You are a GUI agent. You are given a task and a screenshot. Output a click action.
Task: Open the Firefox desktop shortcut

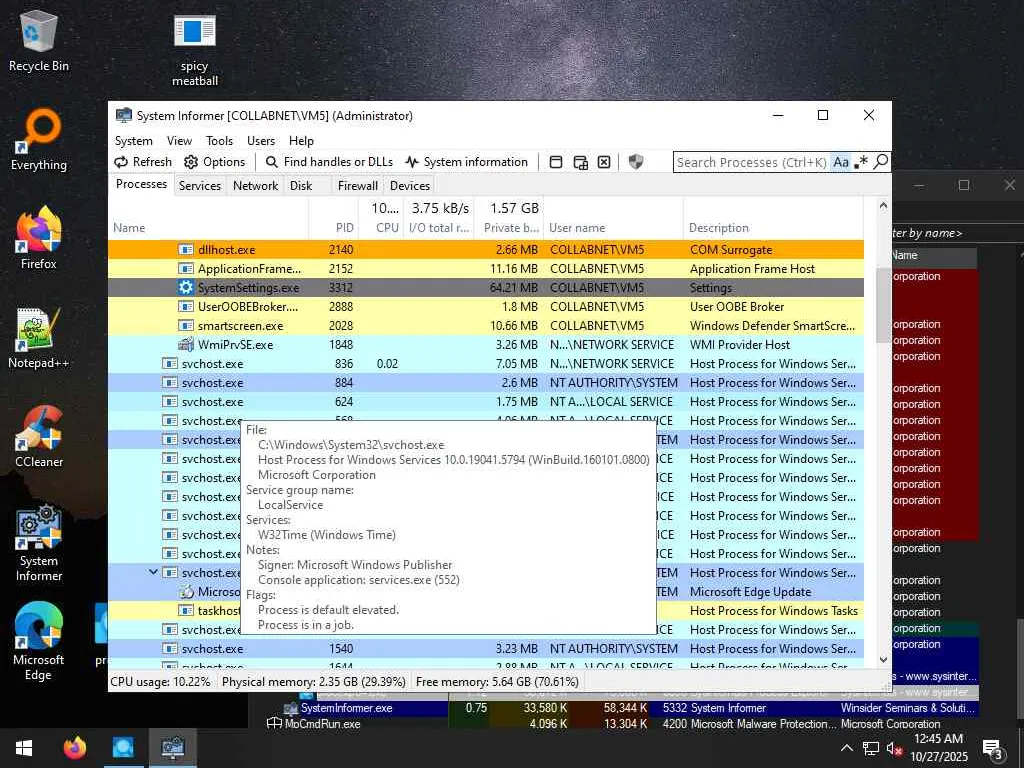pyautogui.click(x=39, y=238)
